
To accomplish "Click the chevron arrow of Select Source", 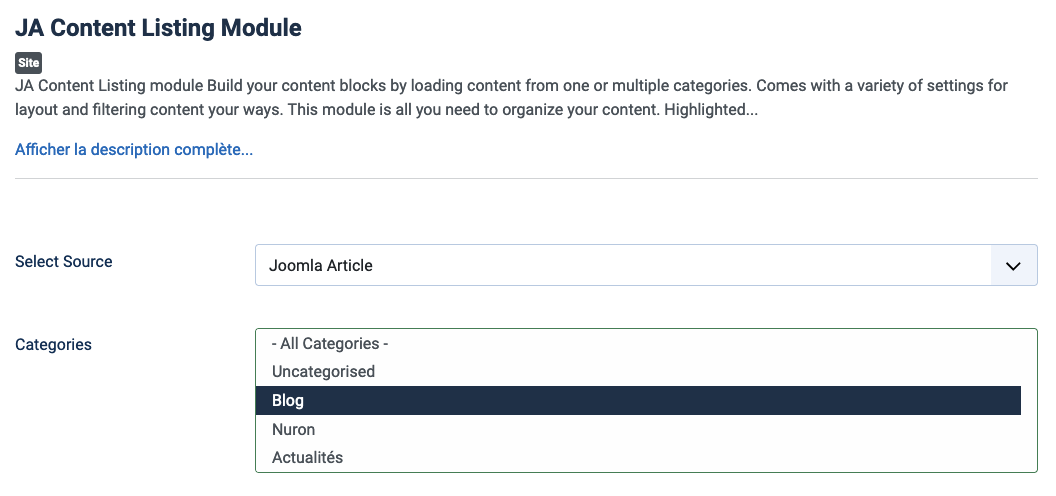I will [x=1013, y=266].
